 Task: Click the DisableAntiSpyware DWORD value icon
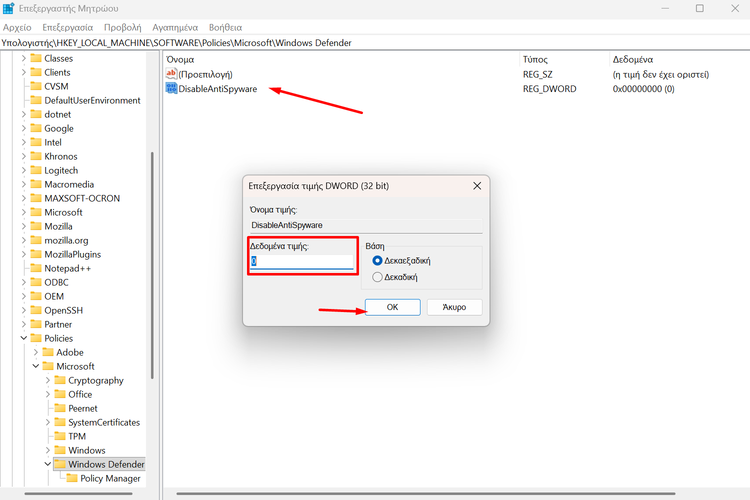pyautogui.click(x=171, y=89)
